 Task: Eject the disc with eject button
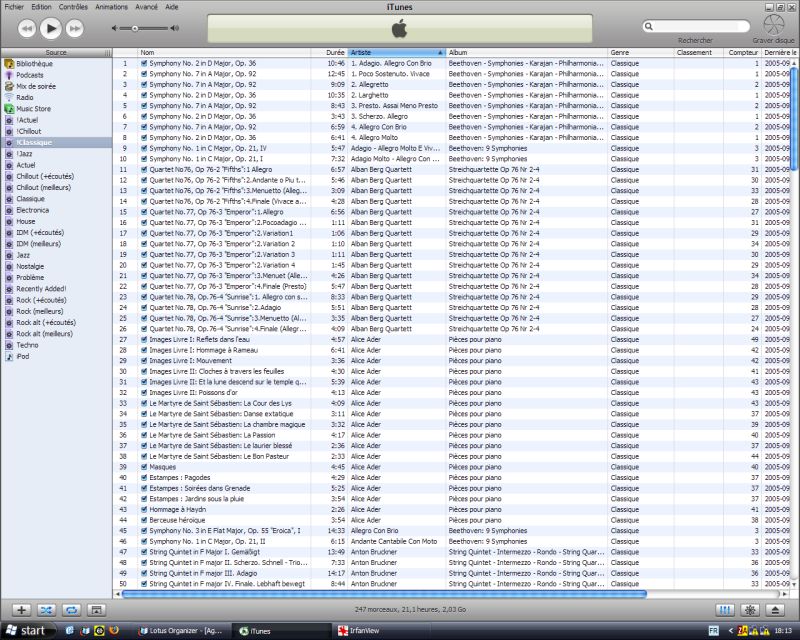776,609
